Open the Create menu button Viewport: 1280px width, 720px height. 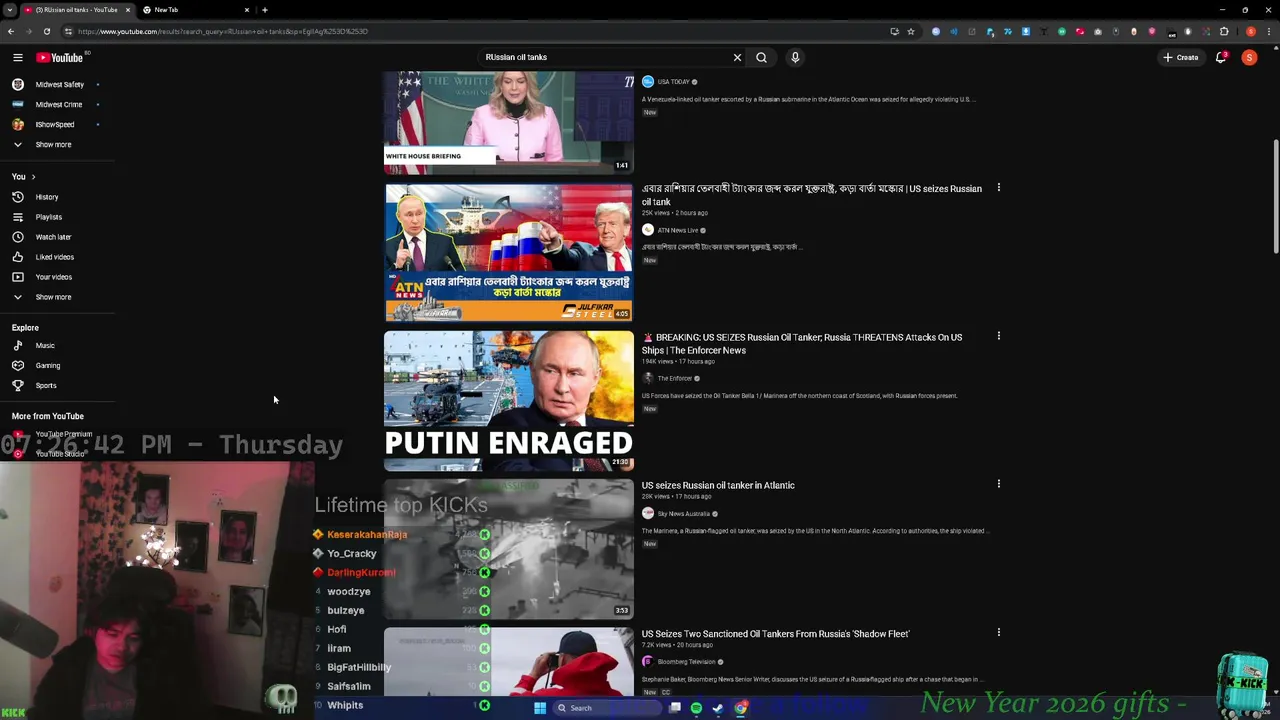(1181, 57)
